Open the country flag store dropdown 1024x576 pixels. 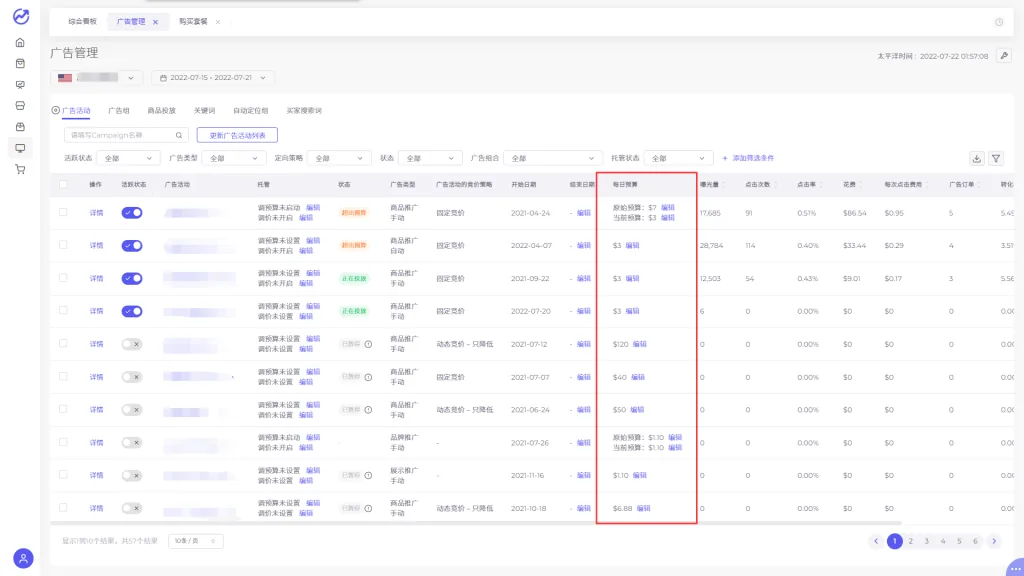[x=97, y=78]
